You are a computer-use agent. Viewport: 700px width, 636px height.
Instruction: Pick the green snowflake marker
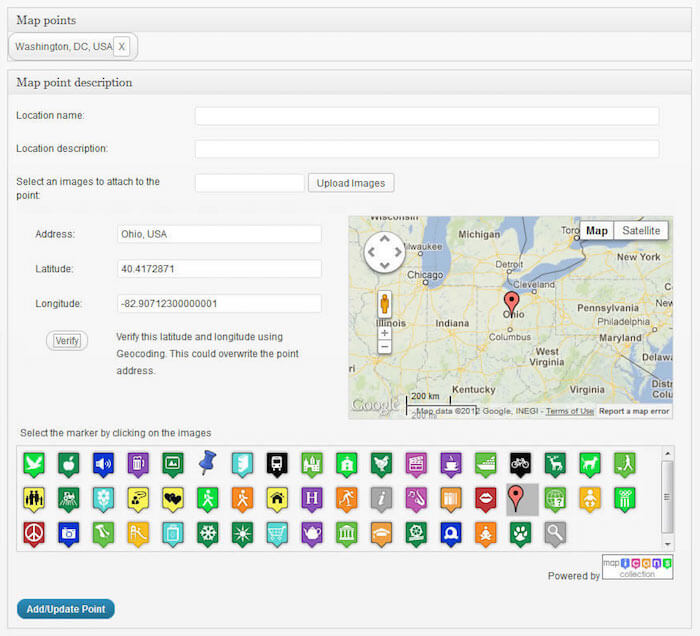(208, 534)
